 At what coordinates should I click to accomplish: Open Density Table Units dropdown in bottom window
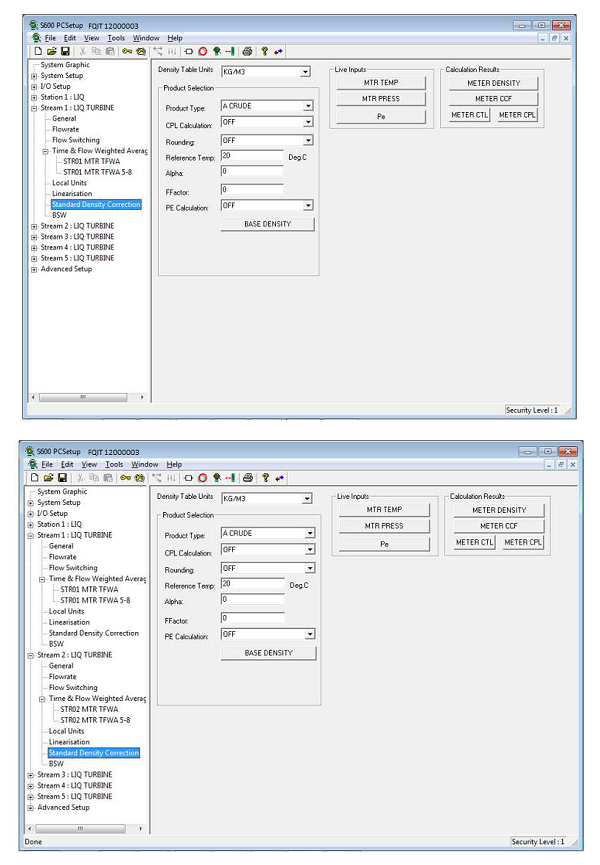click(307, 499)
